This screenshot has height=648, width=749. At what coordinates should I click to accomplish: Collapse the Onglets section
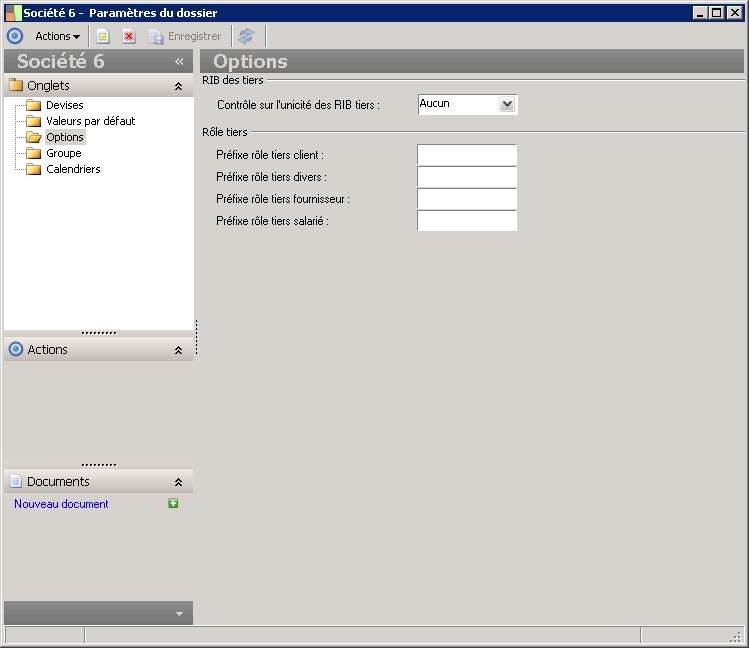178,86
